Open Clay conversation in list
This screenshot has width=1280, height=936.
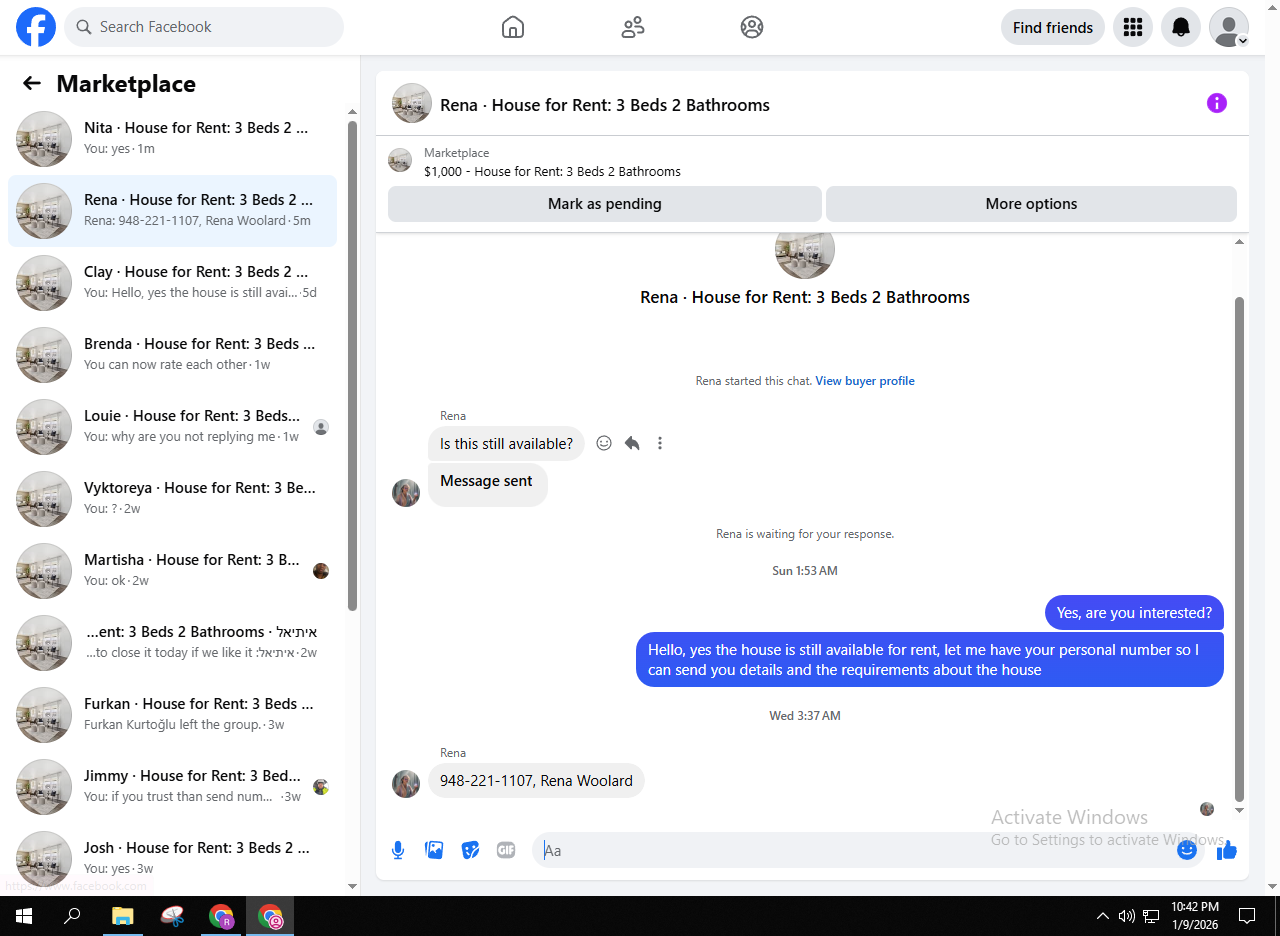pyautogui.click(x=172, y=283)
